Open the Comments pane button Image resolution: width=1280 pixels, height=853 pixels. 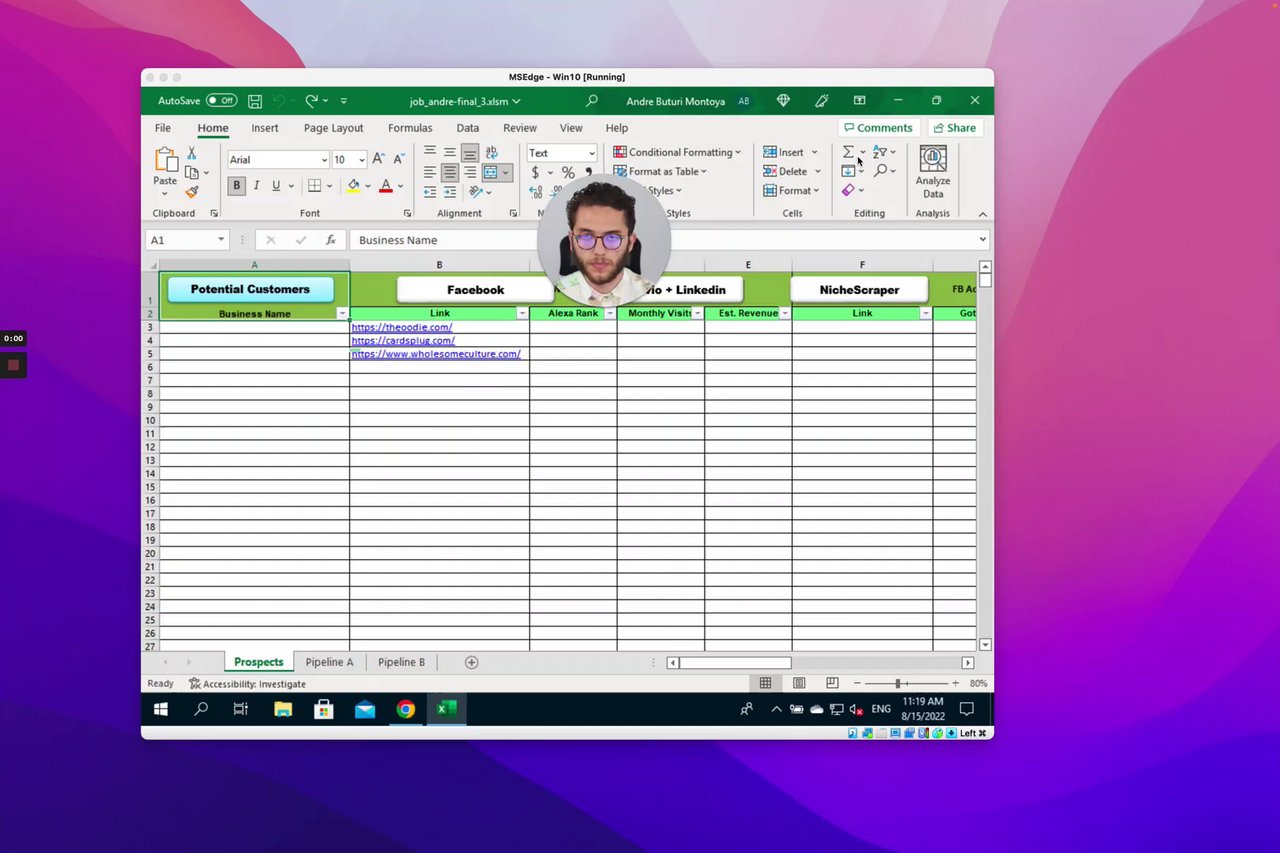(x=878, y=128)
